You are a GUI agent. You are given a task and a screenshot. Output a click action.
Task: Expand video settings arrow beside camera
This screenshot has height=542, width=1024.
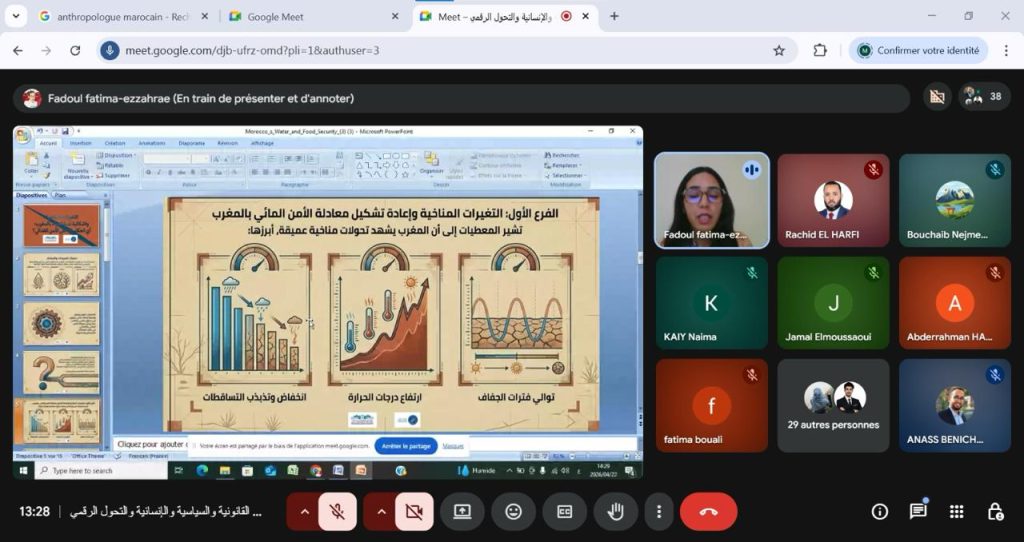click(380, 511)
